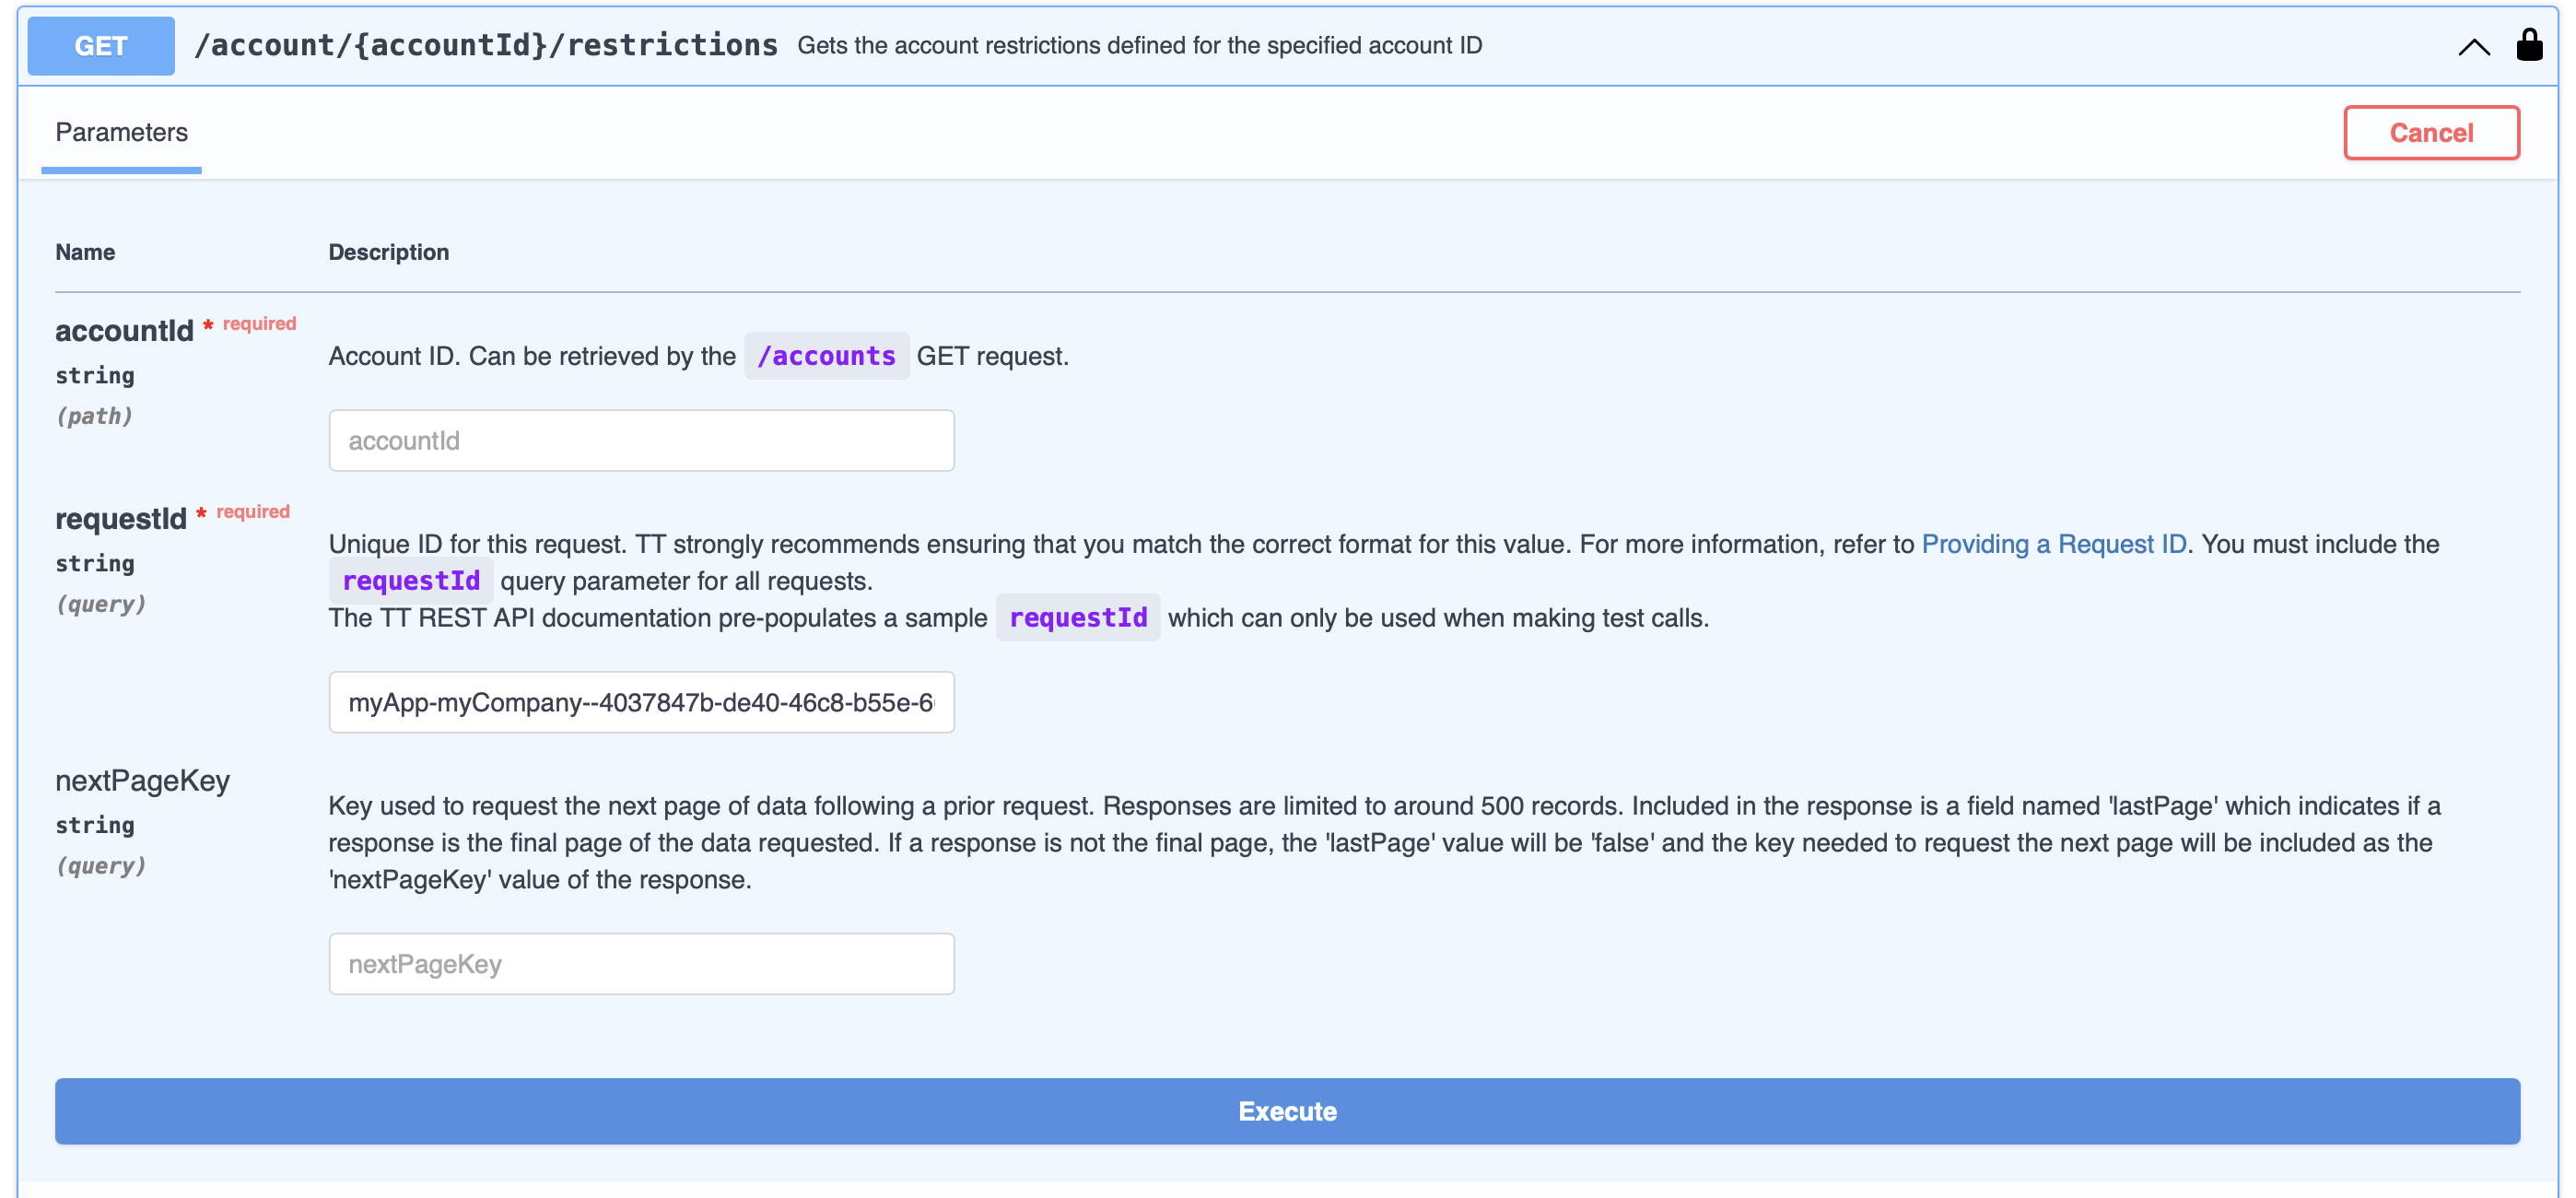Click the /accounts code reference
2576x1198 pixels.
point(826,356)
